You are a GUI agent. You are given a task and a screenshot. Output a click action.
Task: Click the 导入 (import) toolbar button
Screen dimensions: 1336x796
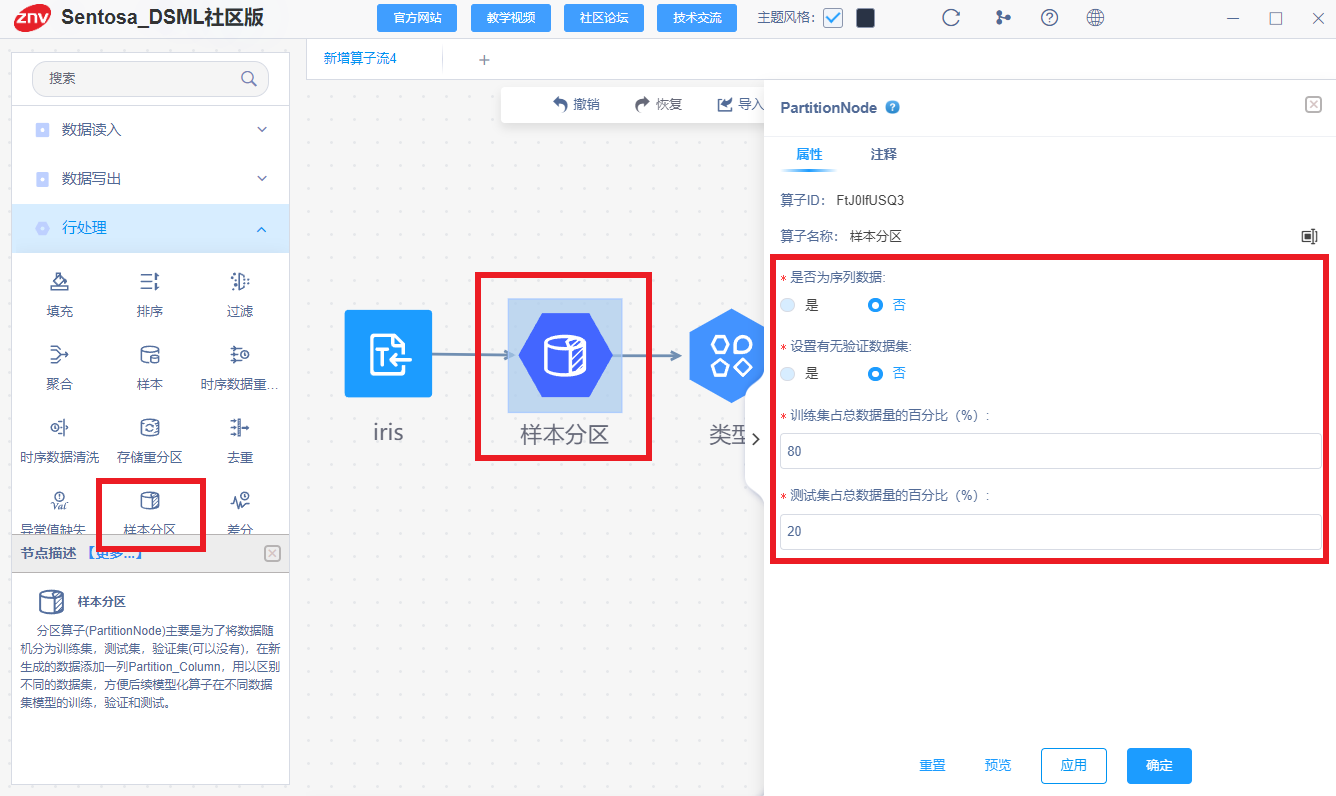(740, 104)
